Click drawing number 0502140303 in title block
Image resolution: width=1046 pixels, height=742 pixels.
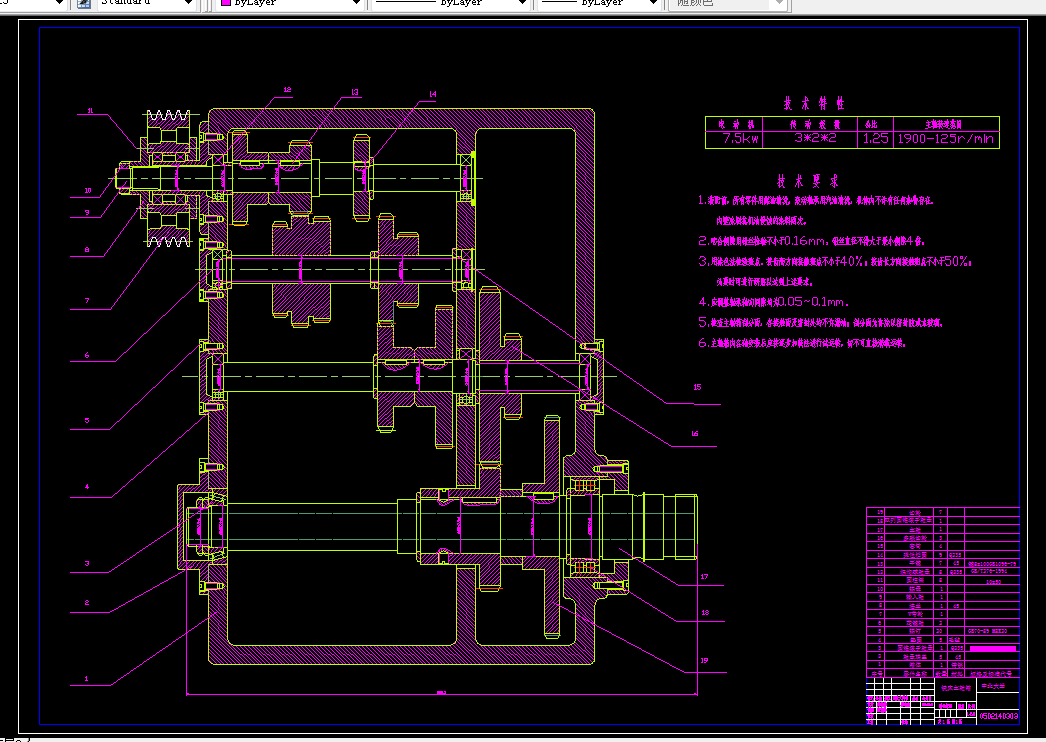[x=999, y=717]
